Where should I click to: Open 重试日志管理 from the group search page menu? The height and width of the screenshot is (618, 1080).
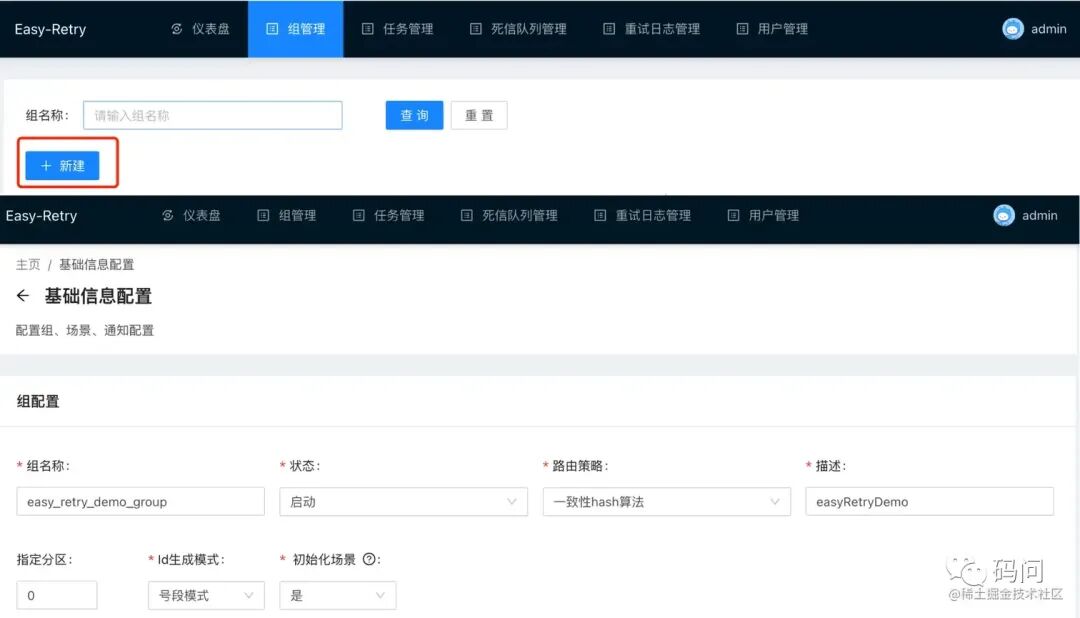[x=652, y=29]
